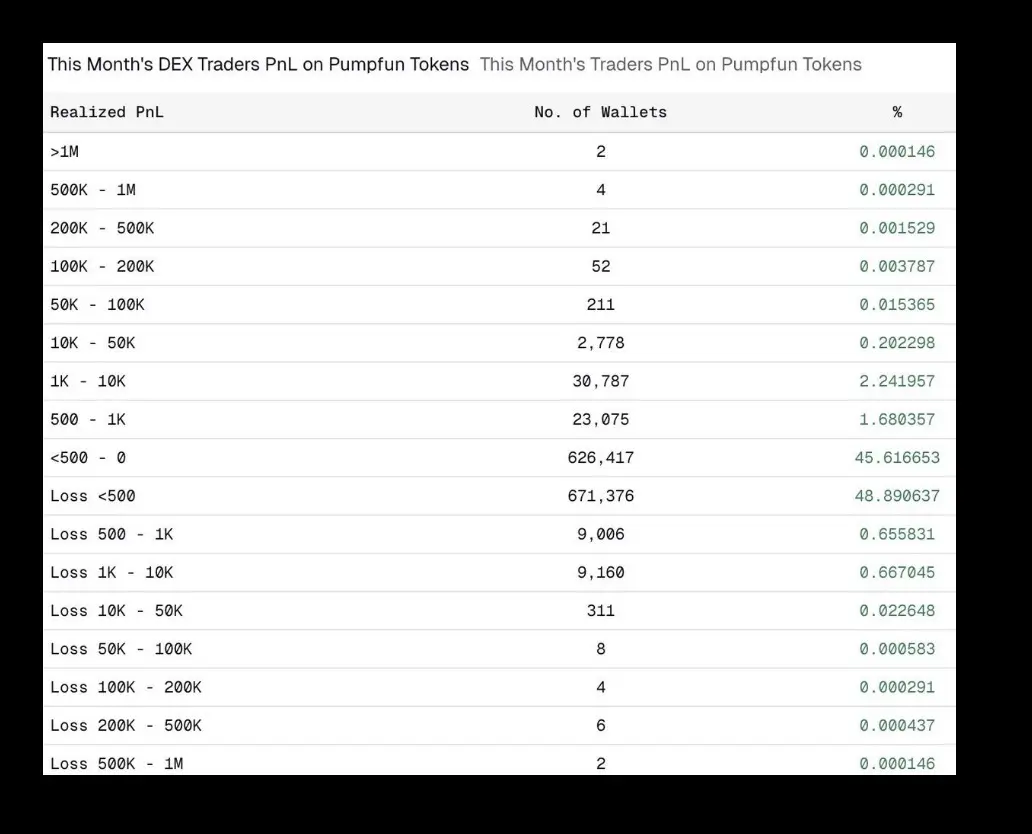The height and width of the screenshot is (834, 1032).
Task: Select the Loss 200K - 500K row label
Action: [126, 726]
